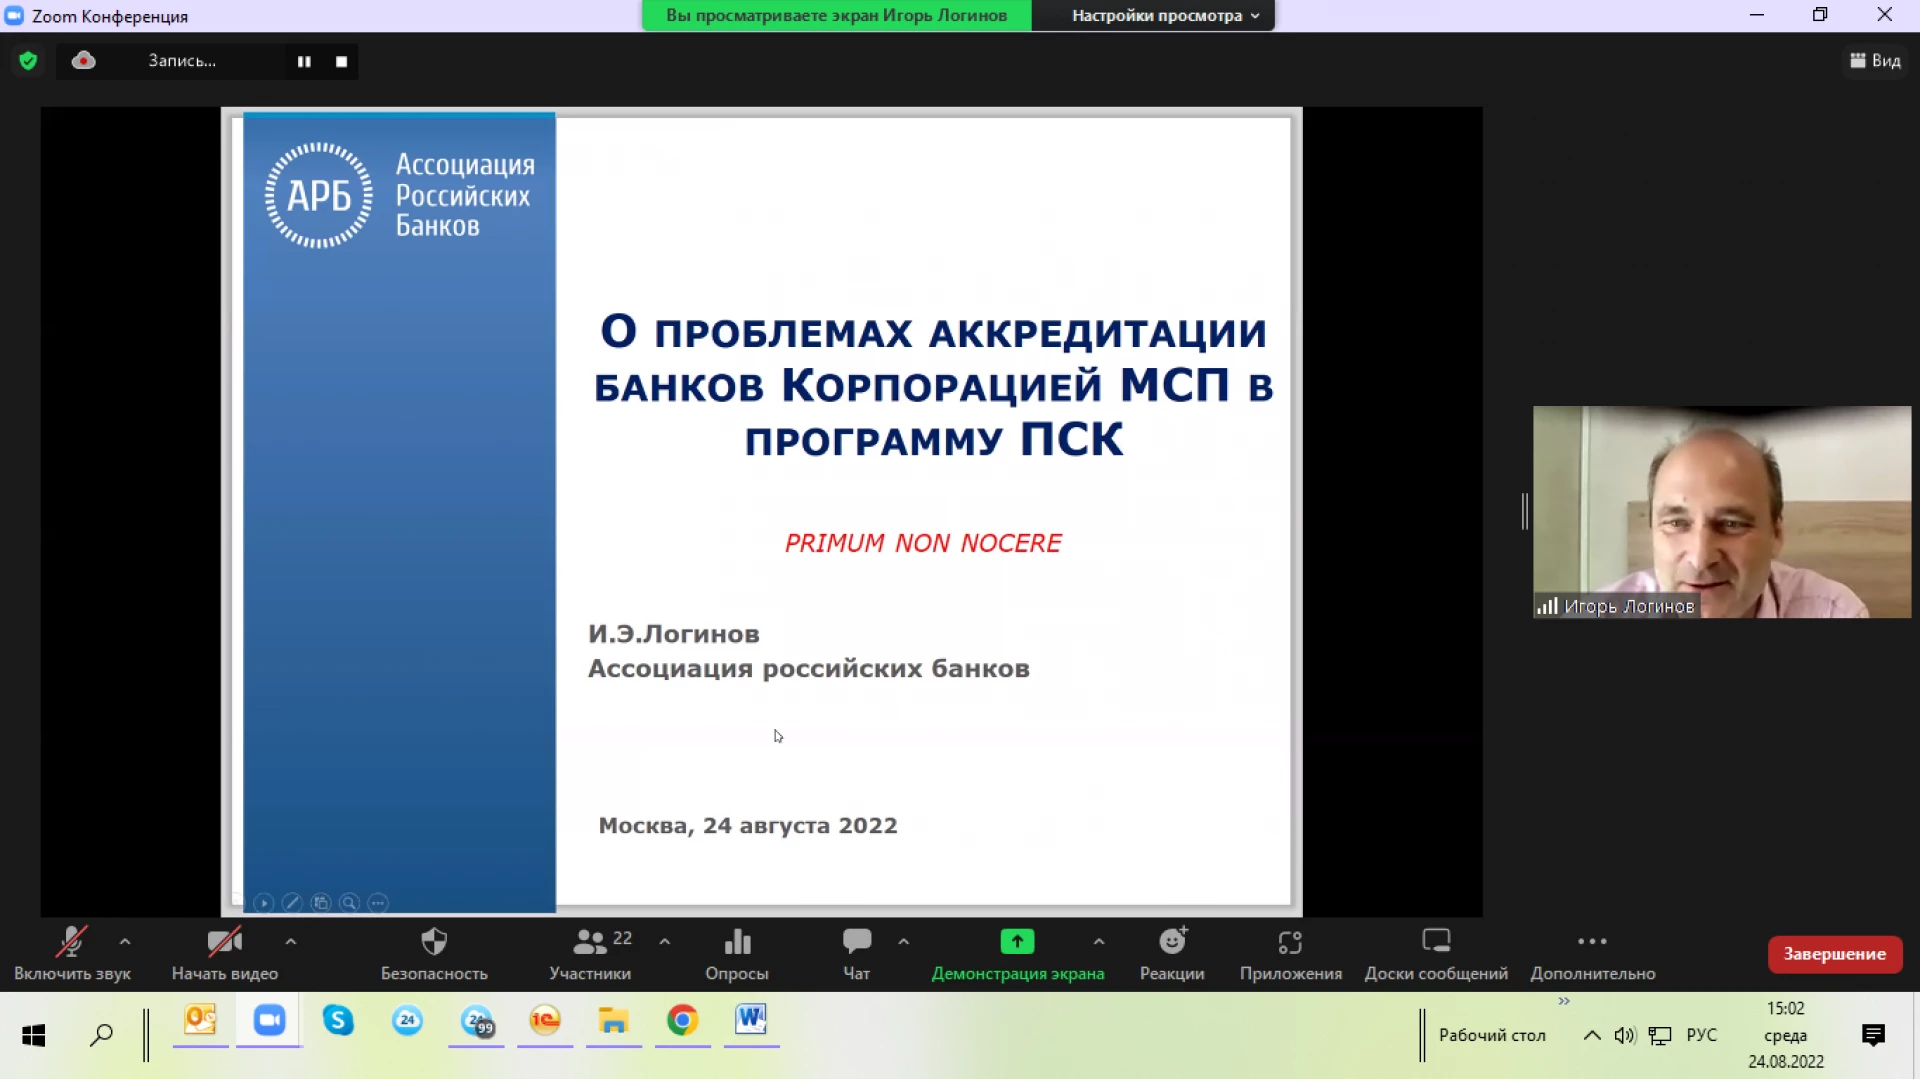The image size is (1920, 1079).
Task: Open network status tray icon
Action: (x=1660, y=1035)
